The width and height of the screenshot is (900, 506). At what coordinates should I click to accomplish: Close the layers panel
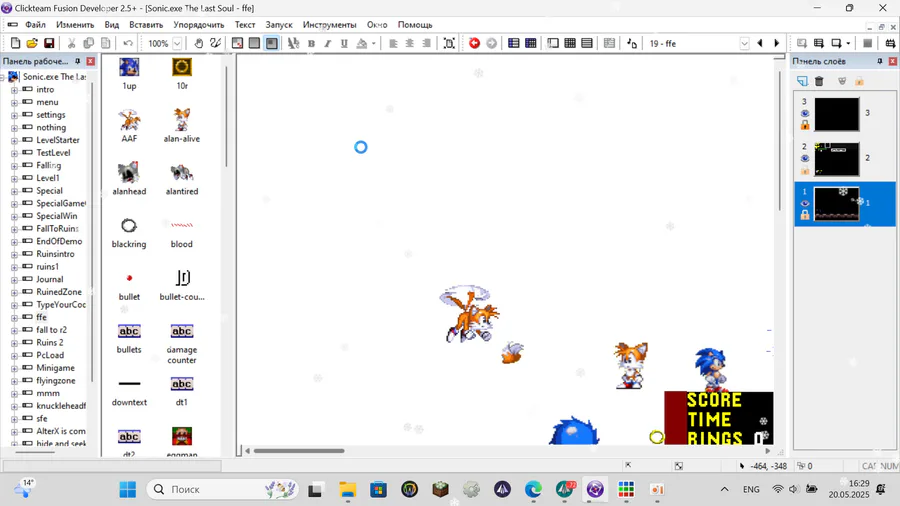[893, 61]
